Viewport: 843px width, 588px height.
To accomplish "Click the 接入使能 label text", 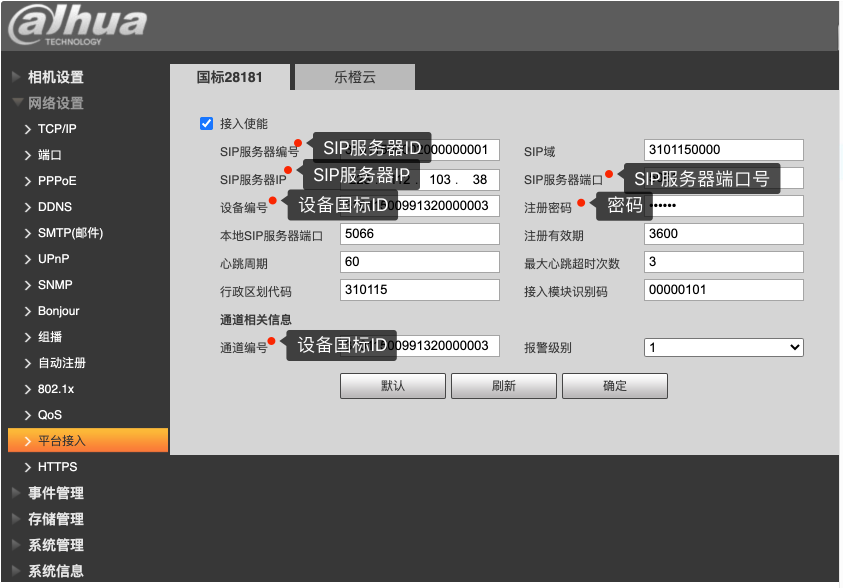I will coord(244,124).
